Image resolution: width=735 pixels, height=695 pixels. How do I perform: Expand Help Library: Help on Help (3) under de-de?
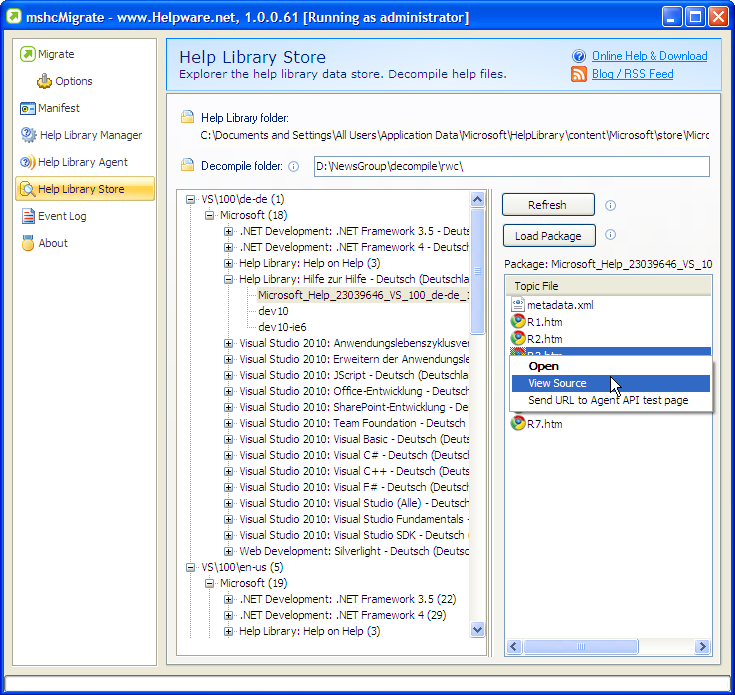pos(228,263)
